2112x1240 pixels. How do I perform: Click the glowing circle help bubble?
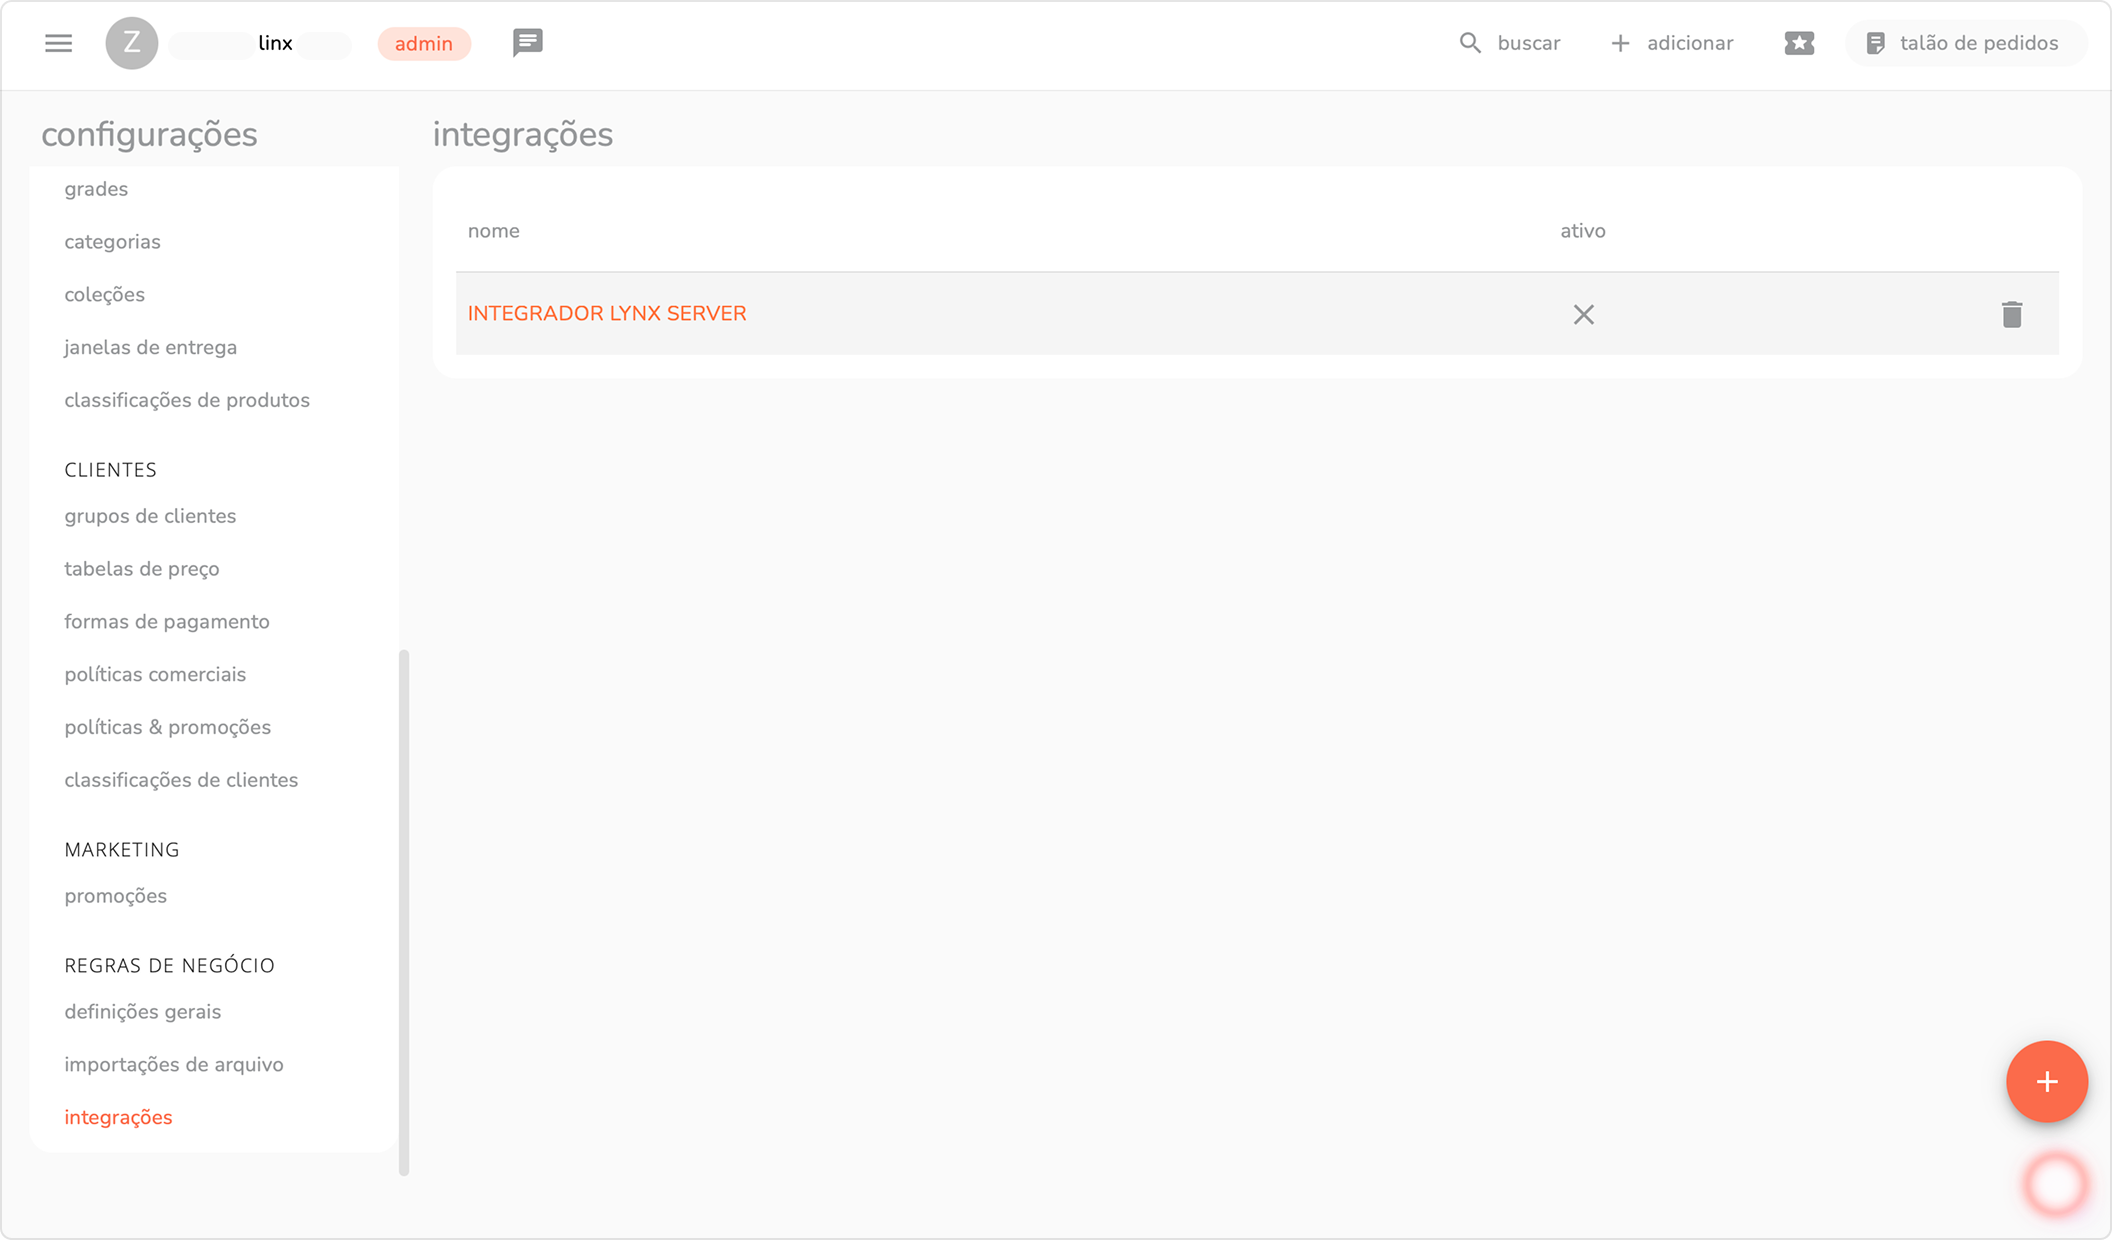click(x=2056, y=1185)
